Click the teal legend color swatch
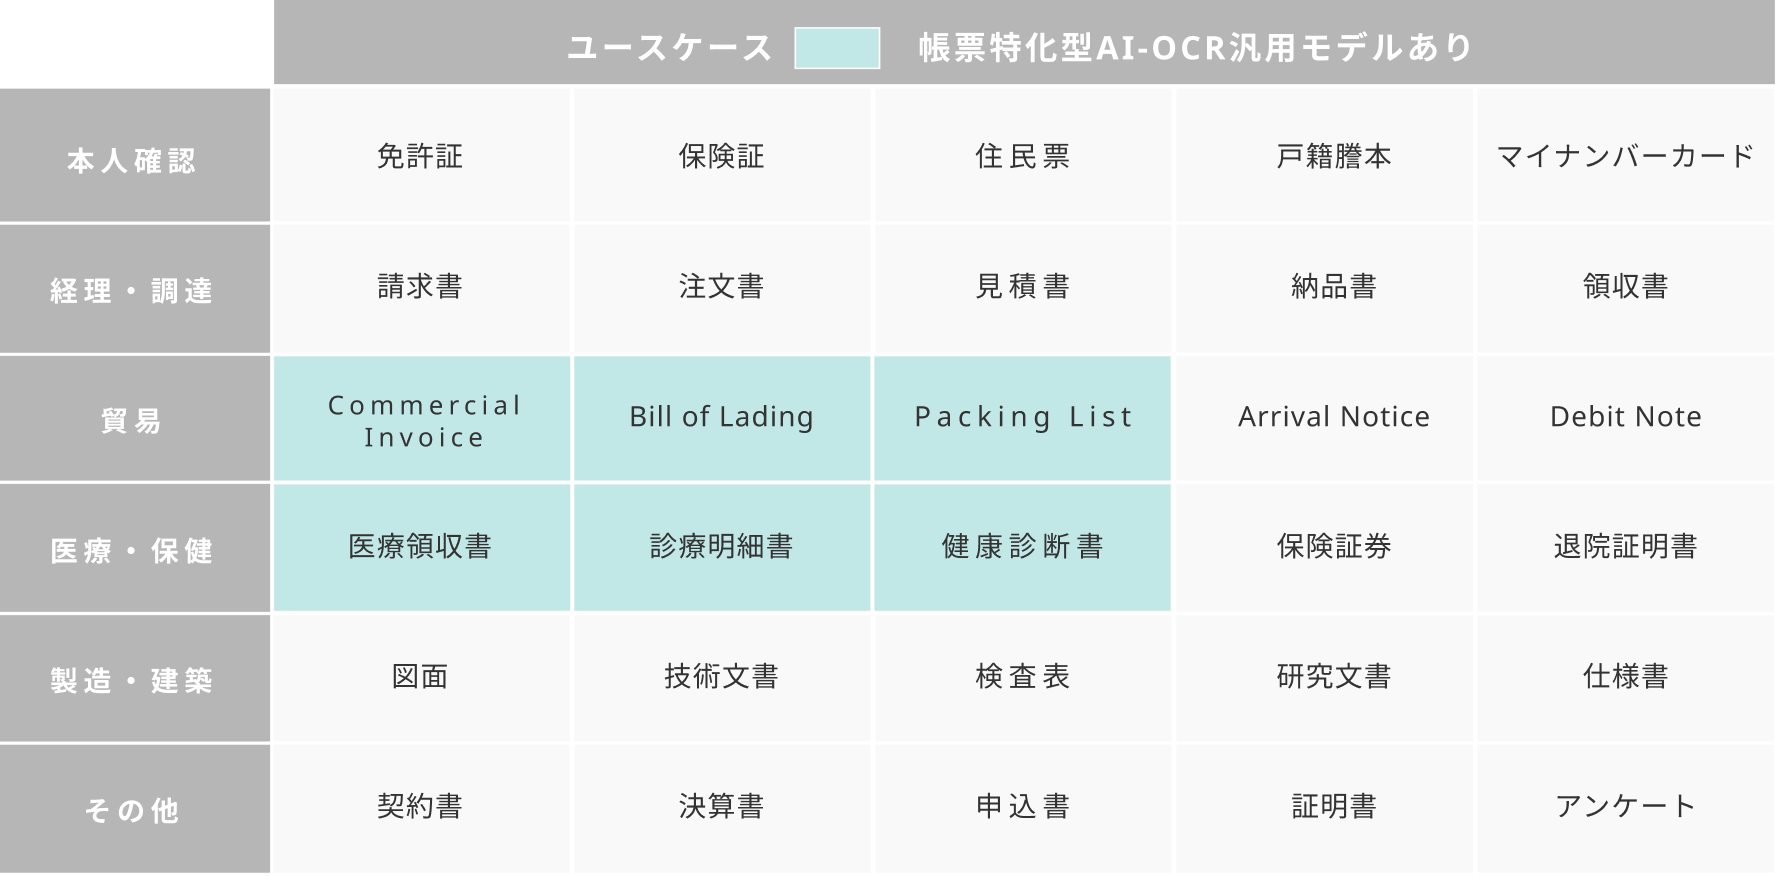 click(837, 48)
